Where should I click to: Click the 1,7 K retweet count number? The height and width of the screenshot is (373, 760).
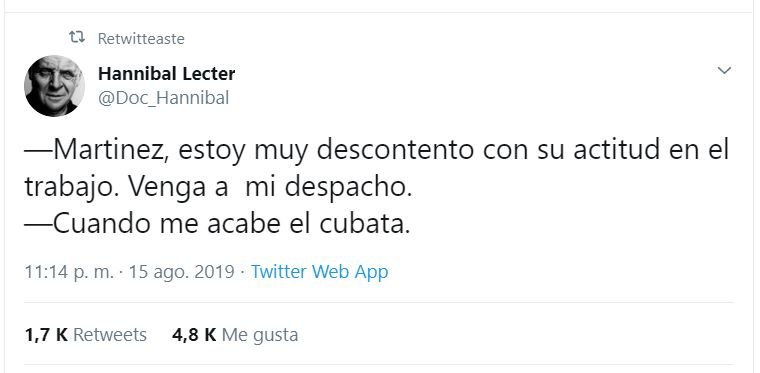tap(46, 335)
